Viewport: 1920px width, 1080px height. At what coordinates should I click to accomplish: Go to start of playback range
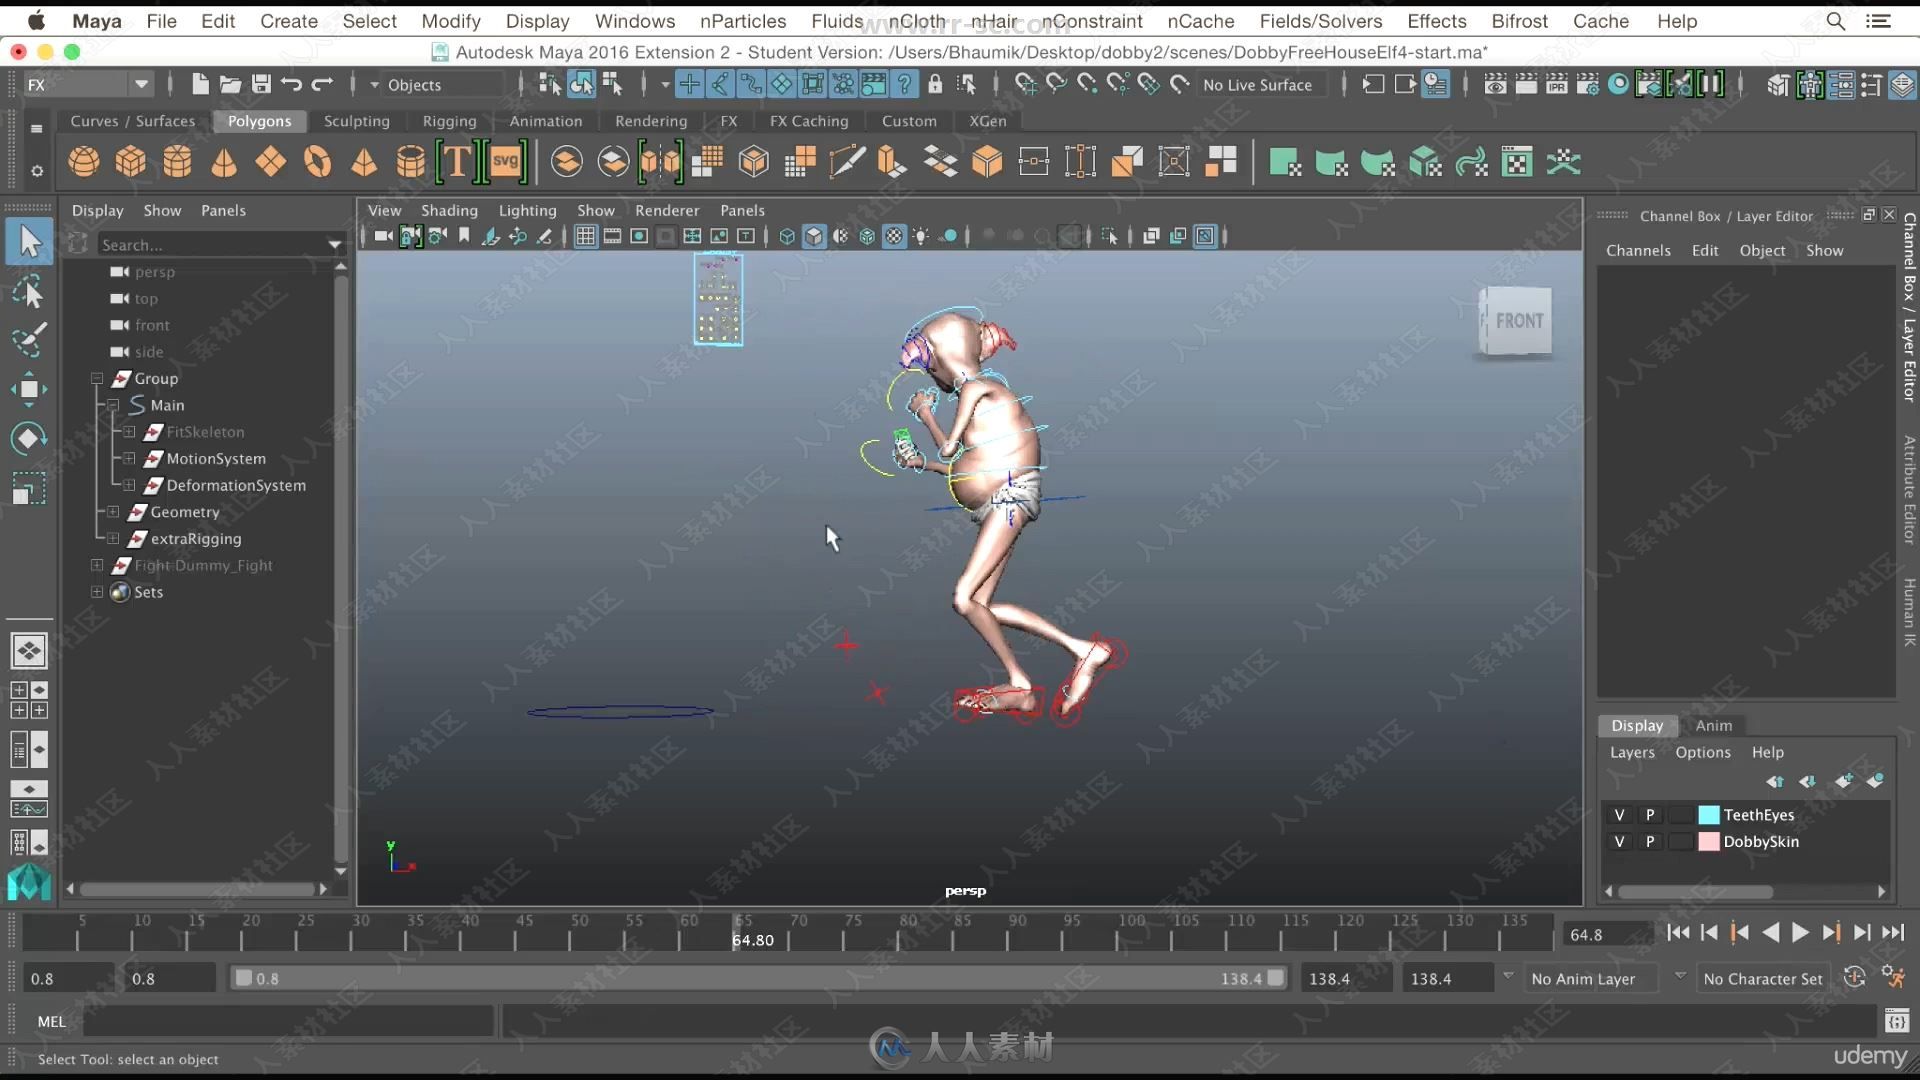[1678, 933]
